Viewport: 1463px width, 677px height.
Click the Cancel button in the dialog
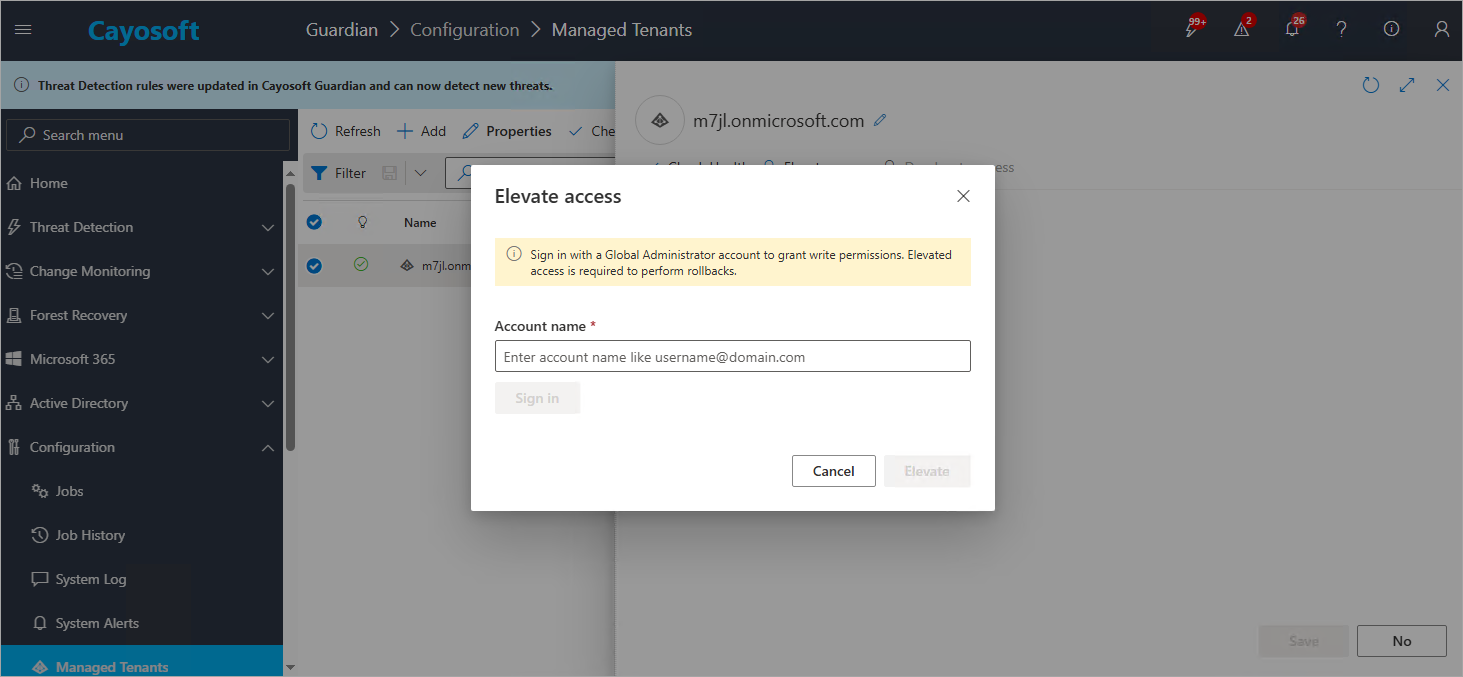coord(833,471)
